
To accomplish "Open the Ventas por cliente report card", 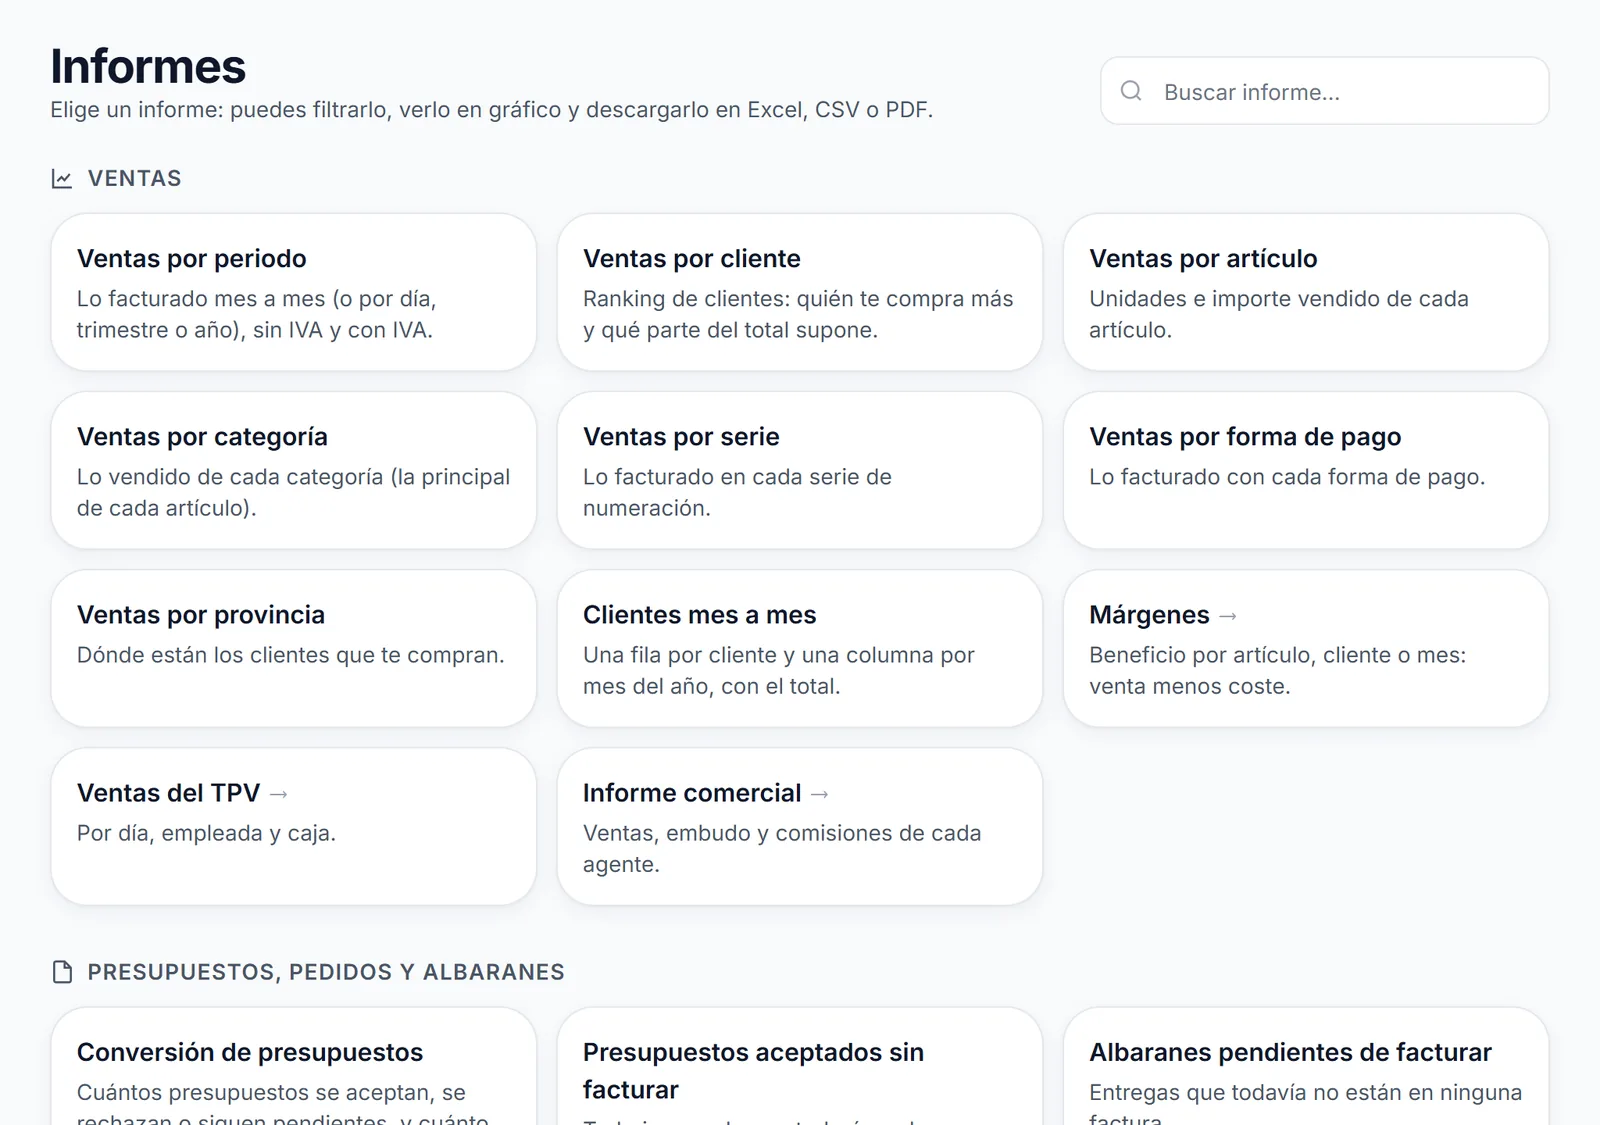I will pyautogui.click(x=800, y=292).
